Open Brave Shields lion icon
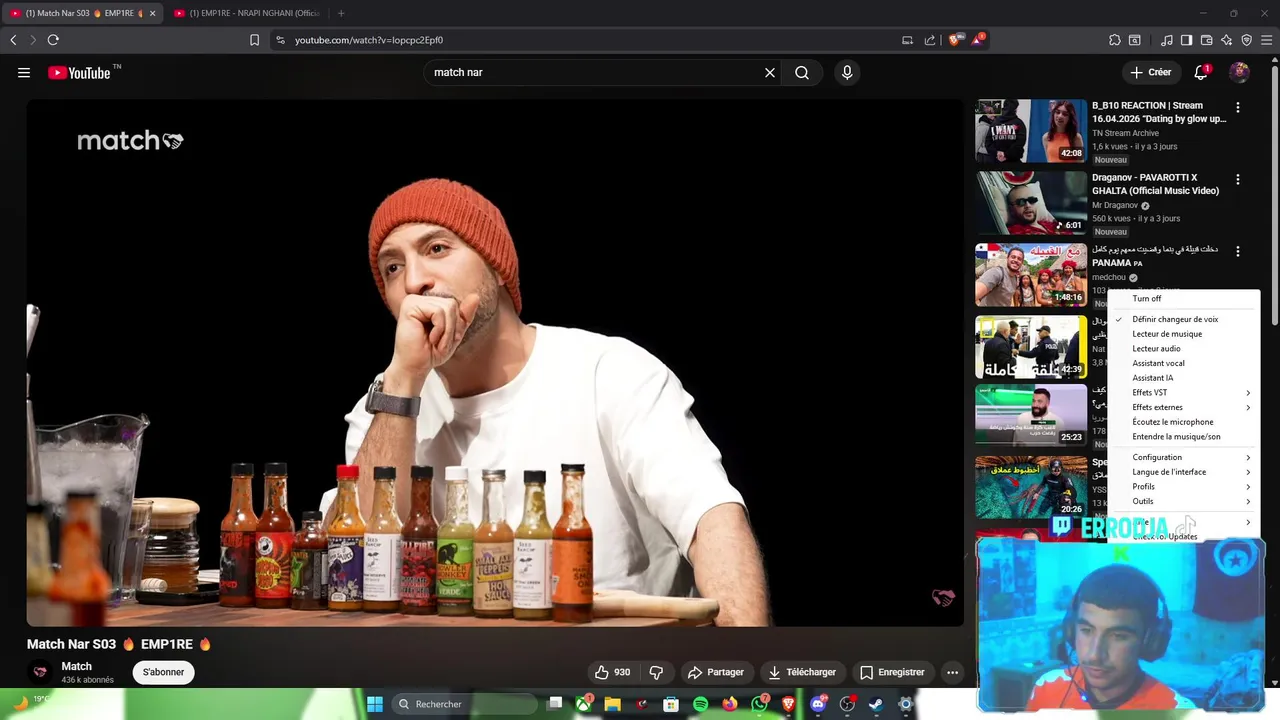This screenshot has height=720, width=1280. click(x=955, y=40)
